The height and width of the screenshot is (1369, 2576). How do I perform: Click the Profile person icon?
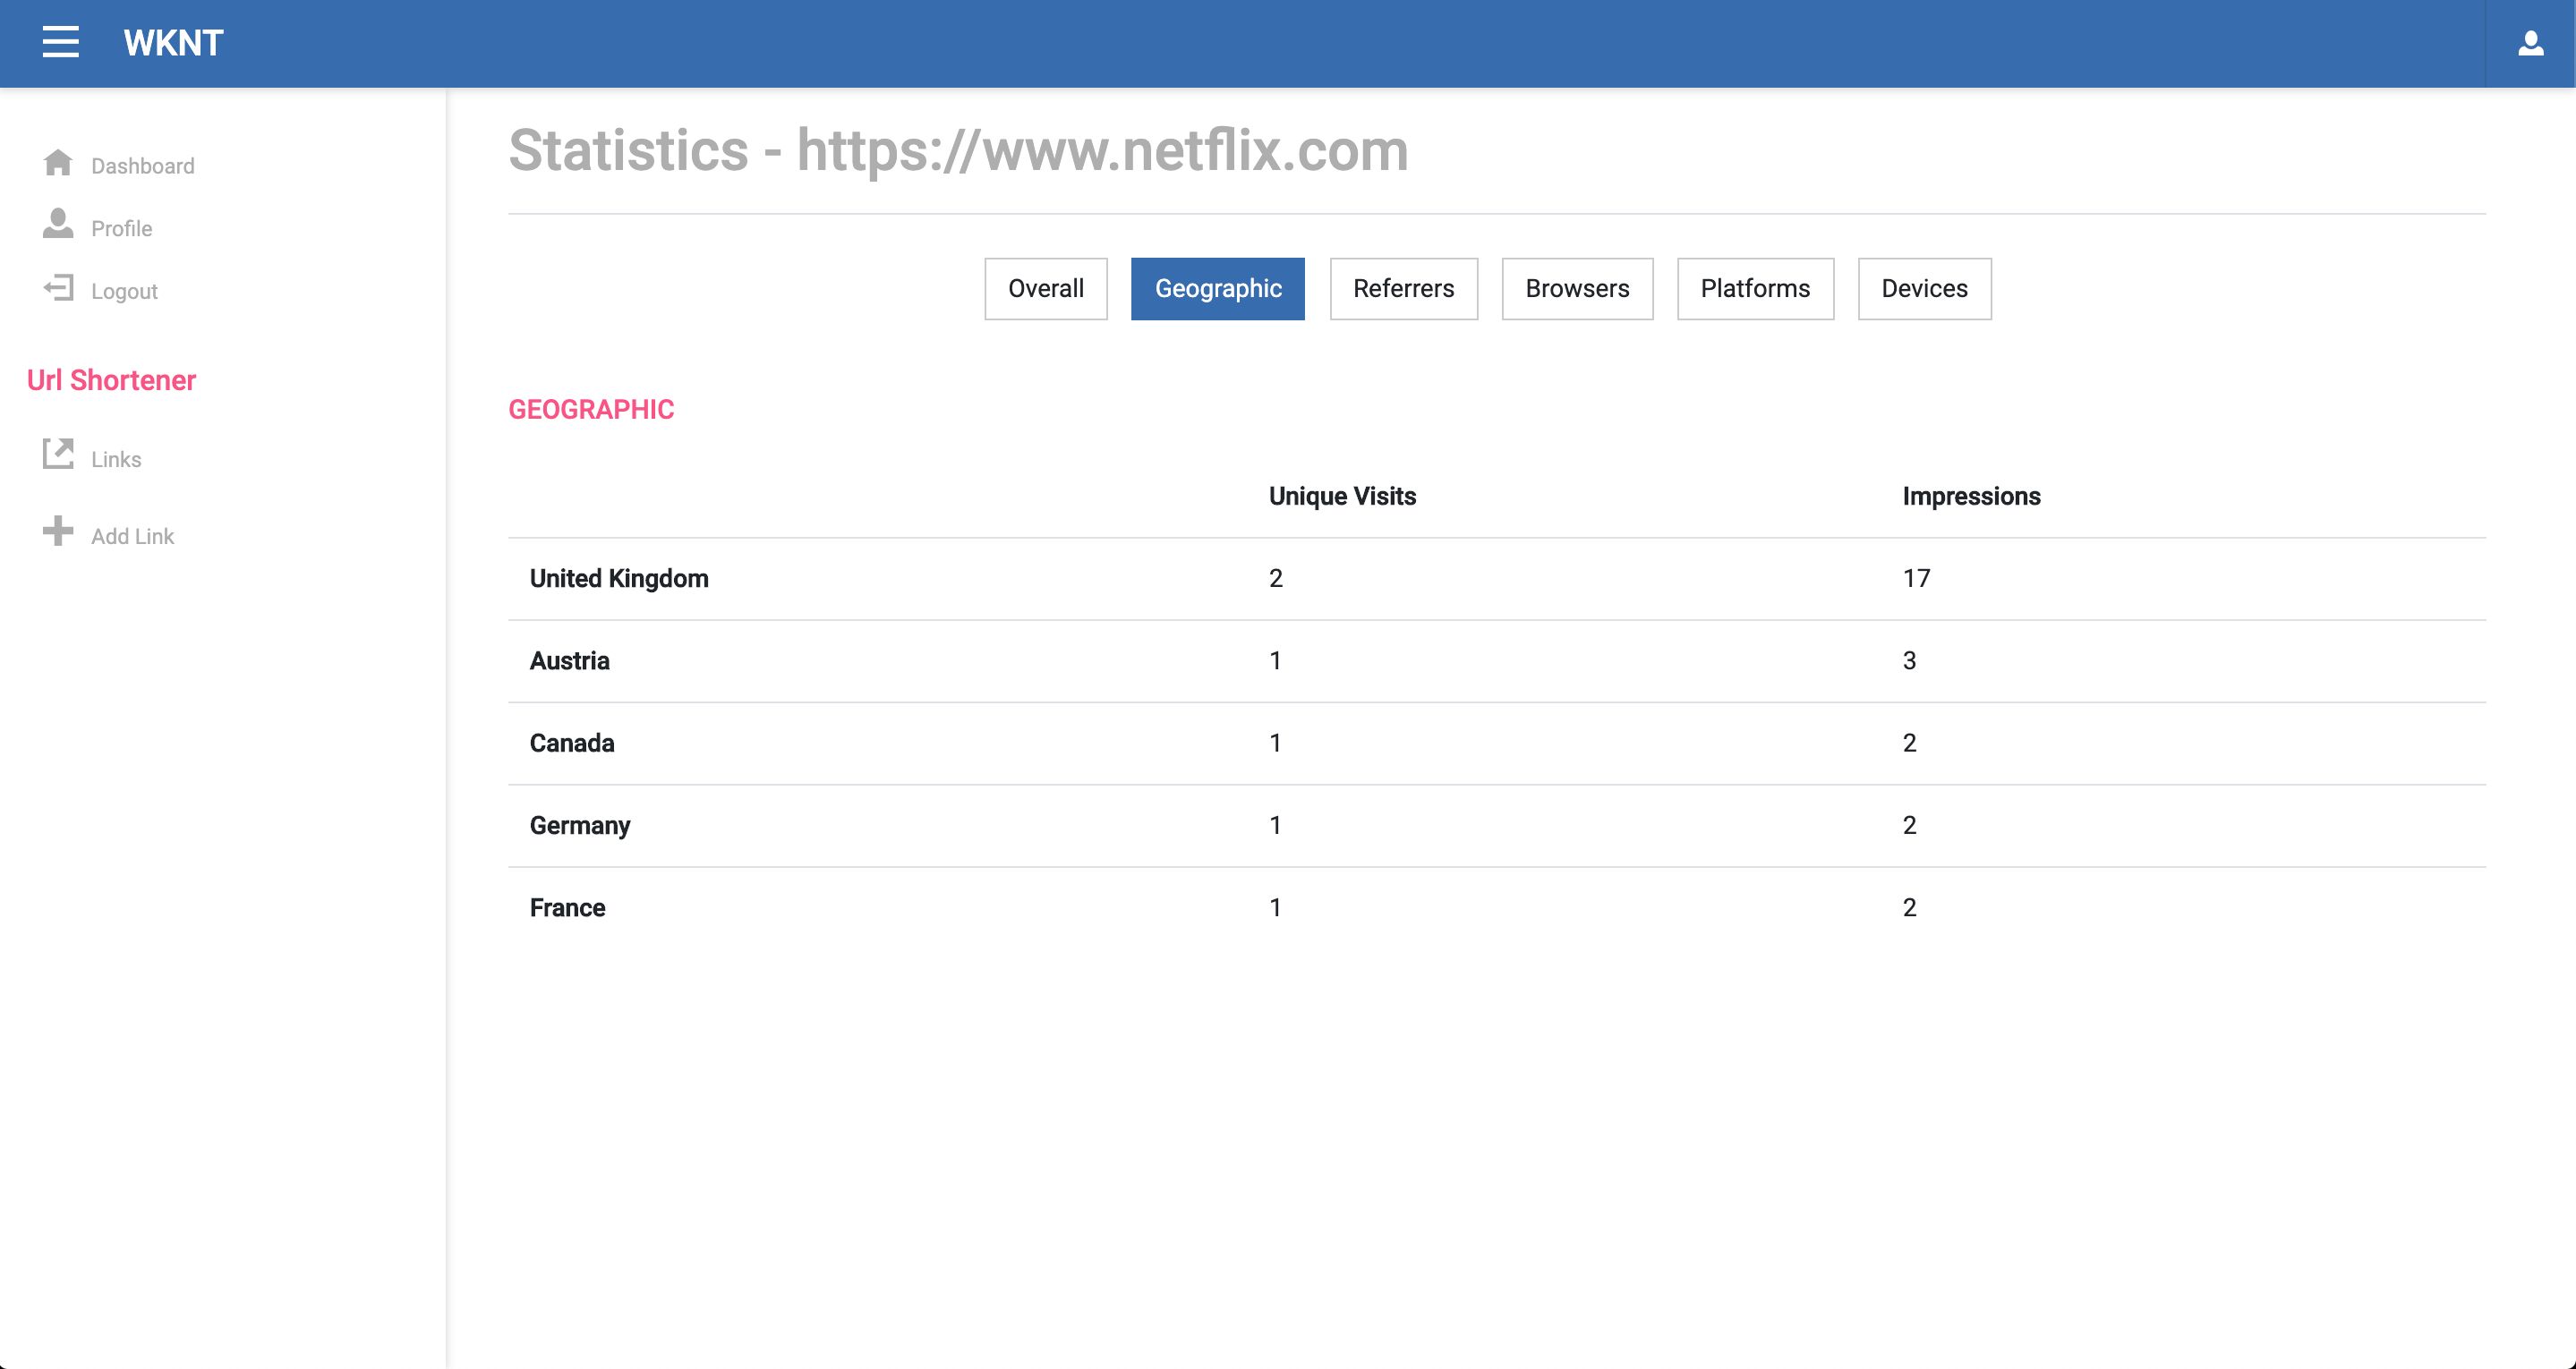[x=58, y=224]
